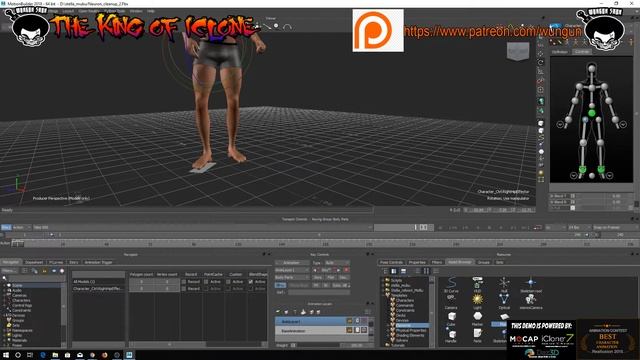Screen dimensions: 640x360
Task: Expand left foot toe controls arrow
Action: pyautogui.click(x=609, y=176)
